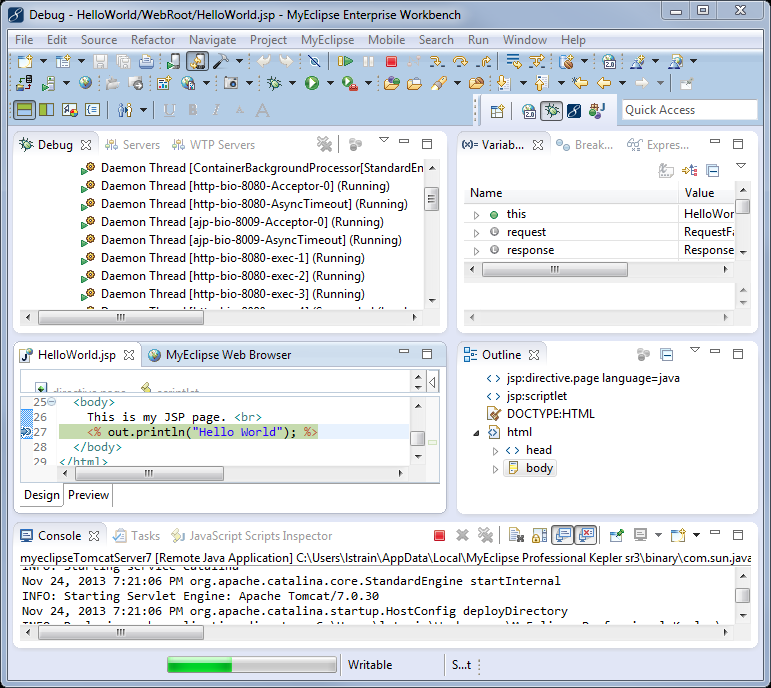Toggle Scroll Lock in the Console toolbar

point(538,536)
